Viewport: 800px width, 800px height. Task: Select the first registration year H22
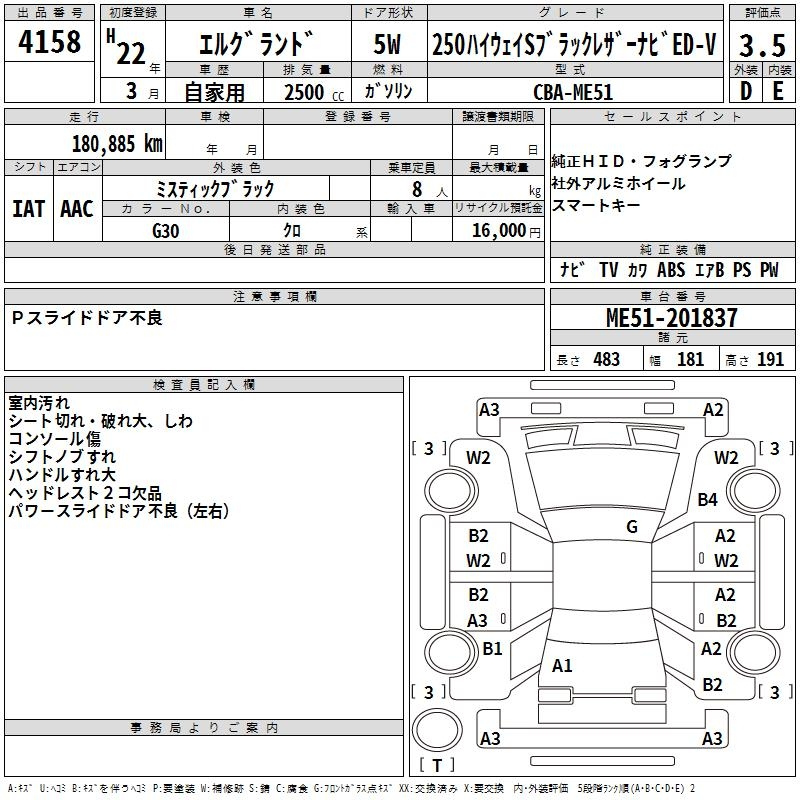click(x=133, y=48)
